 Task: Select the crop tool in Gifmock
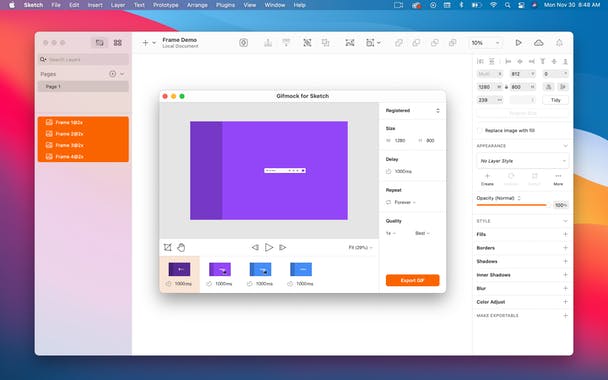168,247
